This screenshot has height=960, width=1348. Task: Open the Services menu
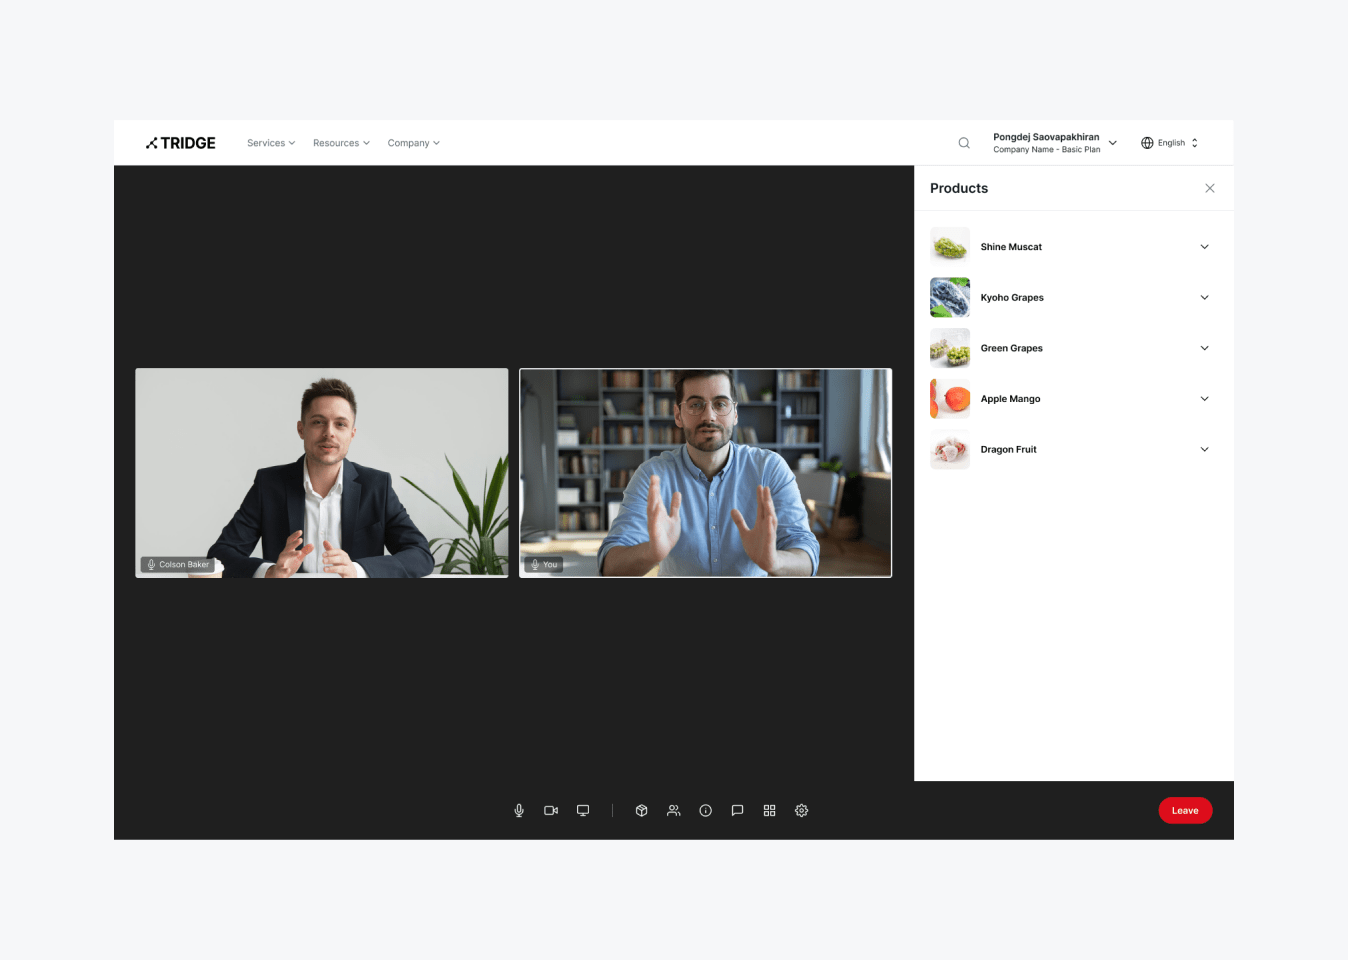point(271,143)
